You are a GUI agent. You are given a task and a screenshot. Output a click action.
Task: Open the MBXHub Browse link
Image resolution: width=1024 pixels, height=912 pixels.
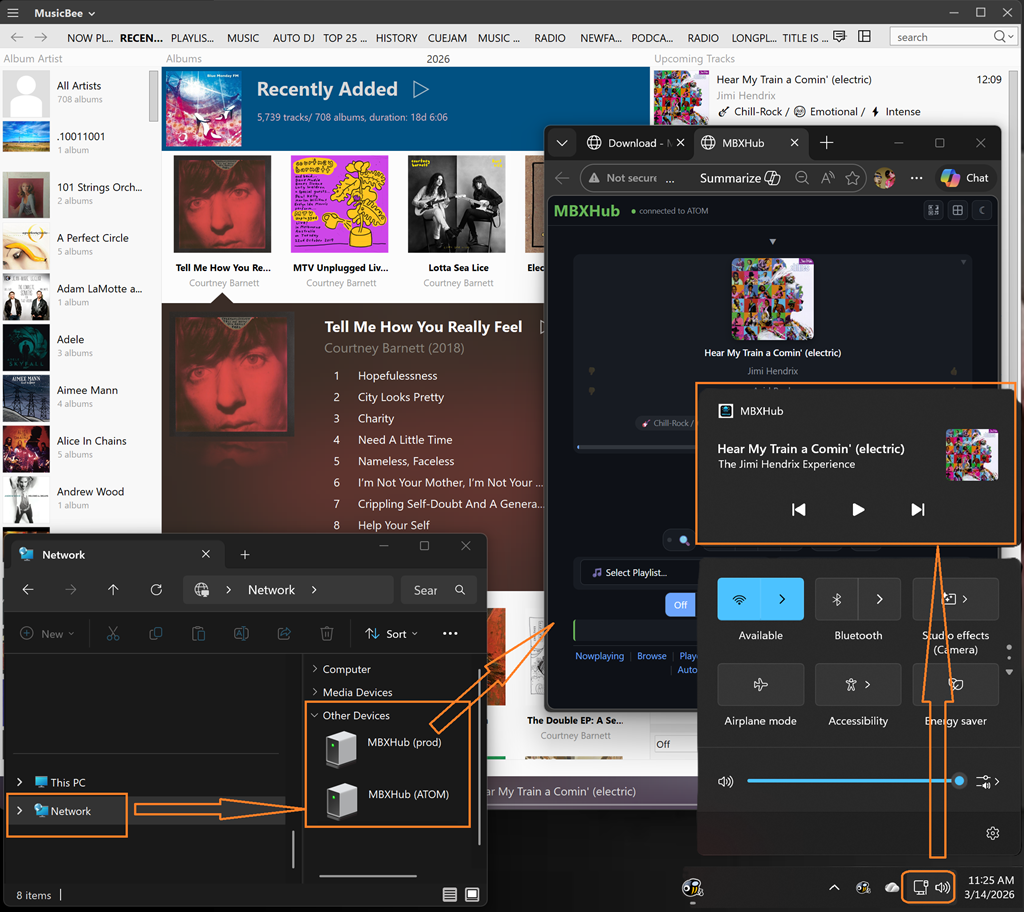point(651,656)
